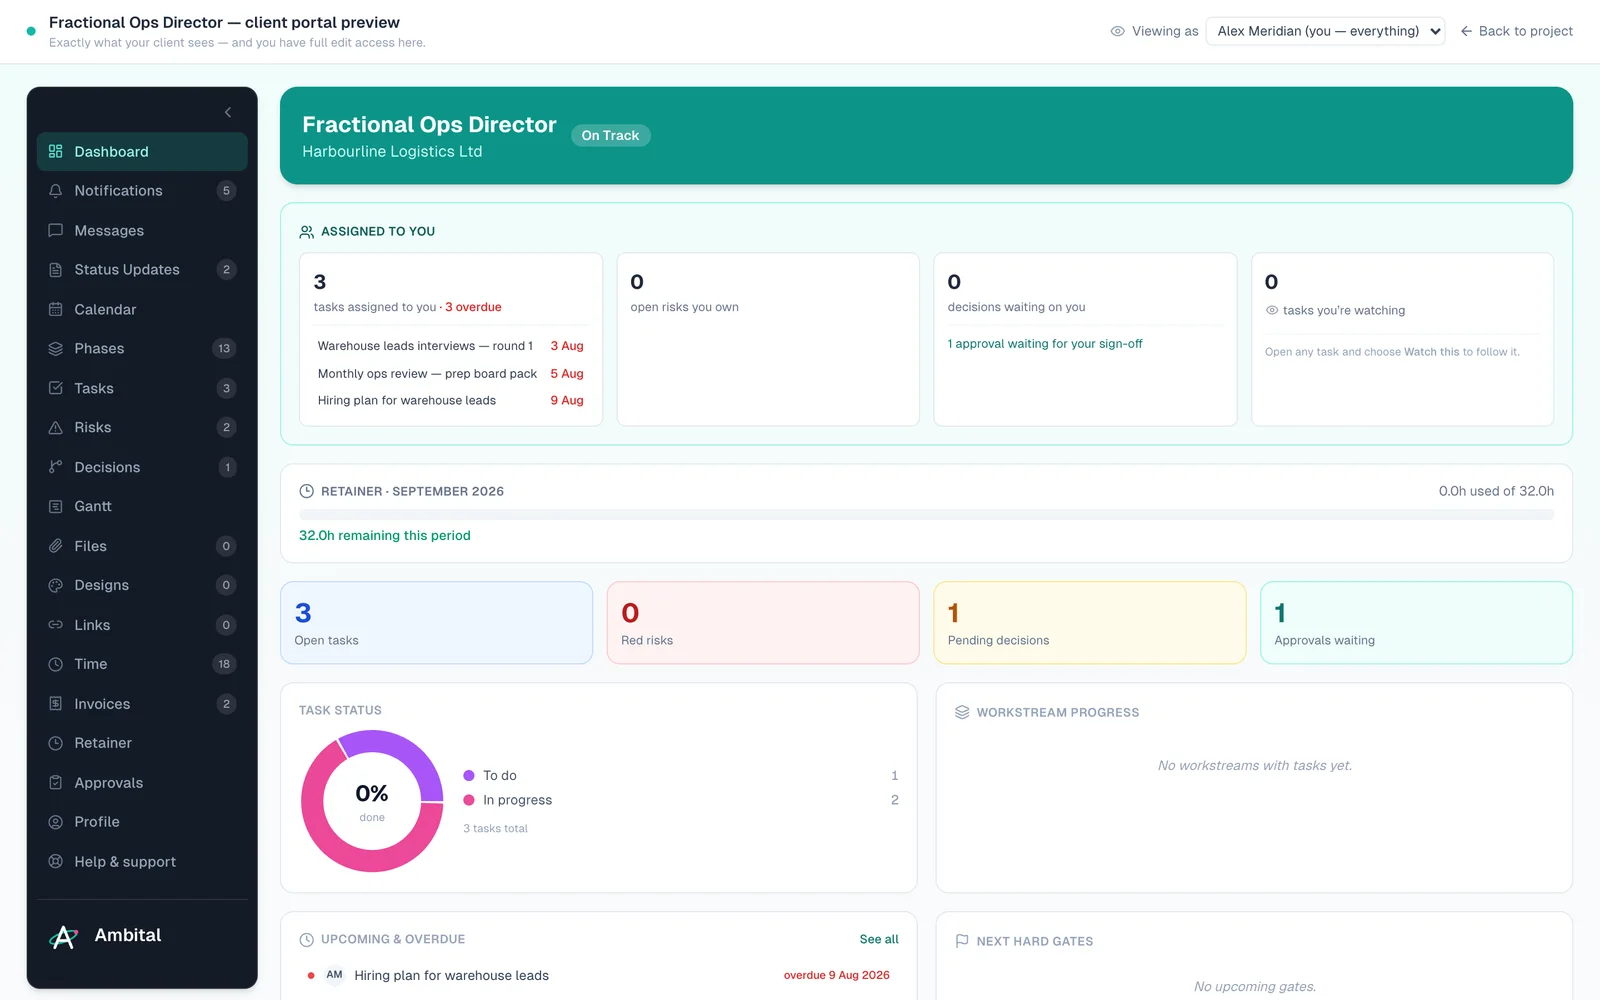Open the Viewing as dropdown selector
This screenshot has width=1600, height=1000.
tap(1325, 31)
